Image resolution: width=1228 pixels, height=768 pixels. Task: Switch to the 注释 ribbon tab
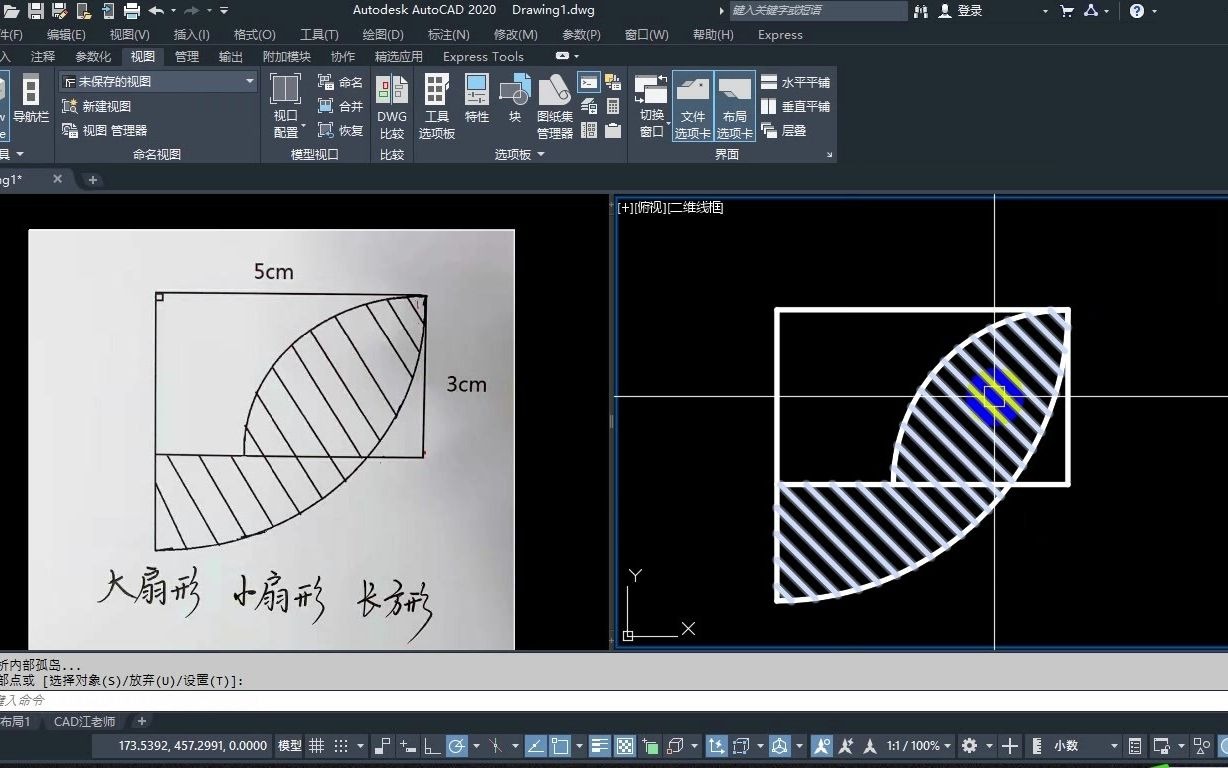tap(41, 56)
